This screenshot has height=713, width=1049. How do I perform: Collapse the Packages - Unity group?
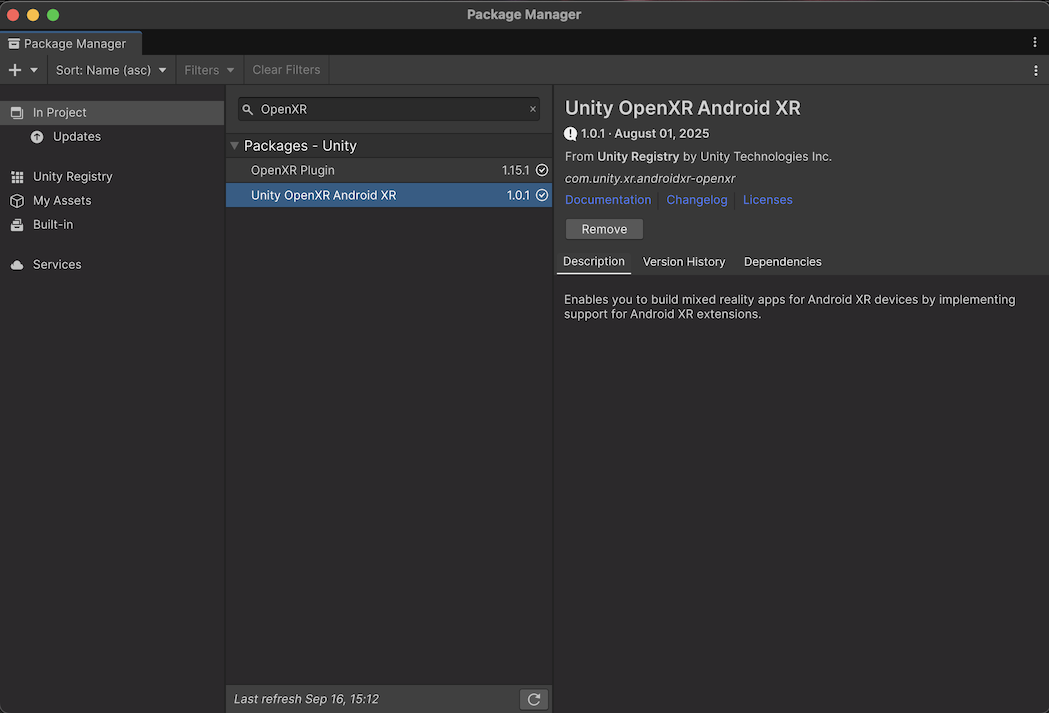(235, 146)
